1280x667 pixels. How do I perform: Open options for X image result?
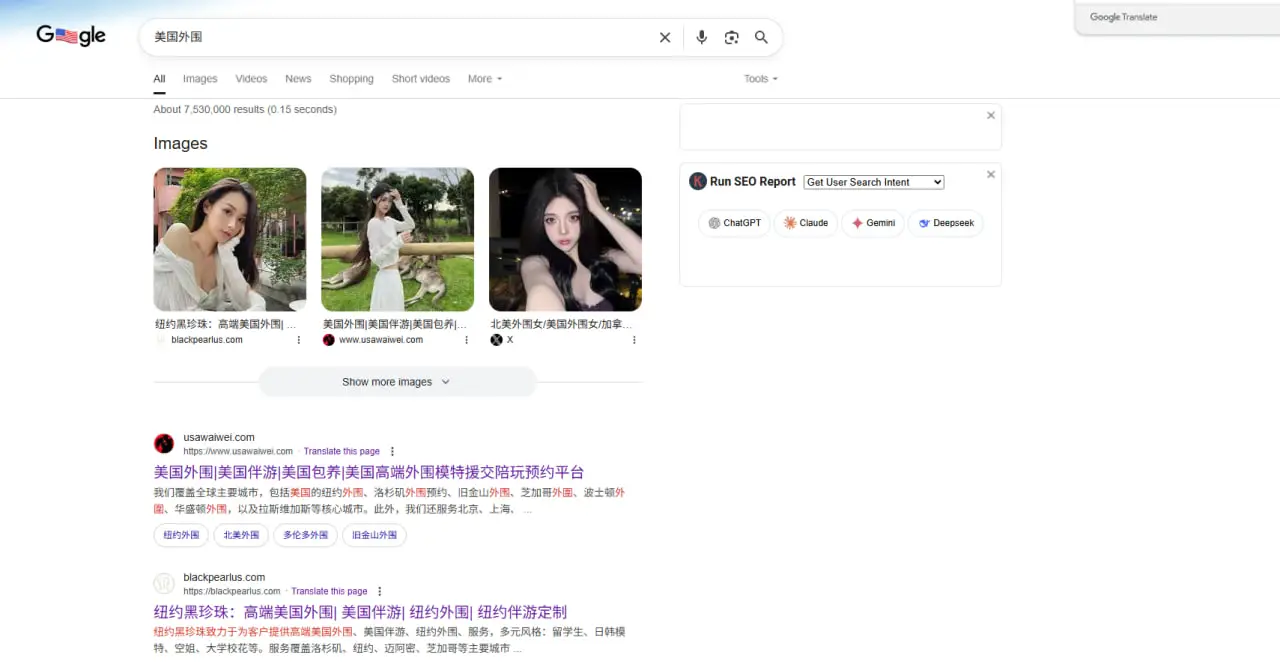[634, 340]
